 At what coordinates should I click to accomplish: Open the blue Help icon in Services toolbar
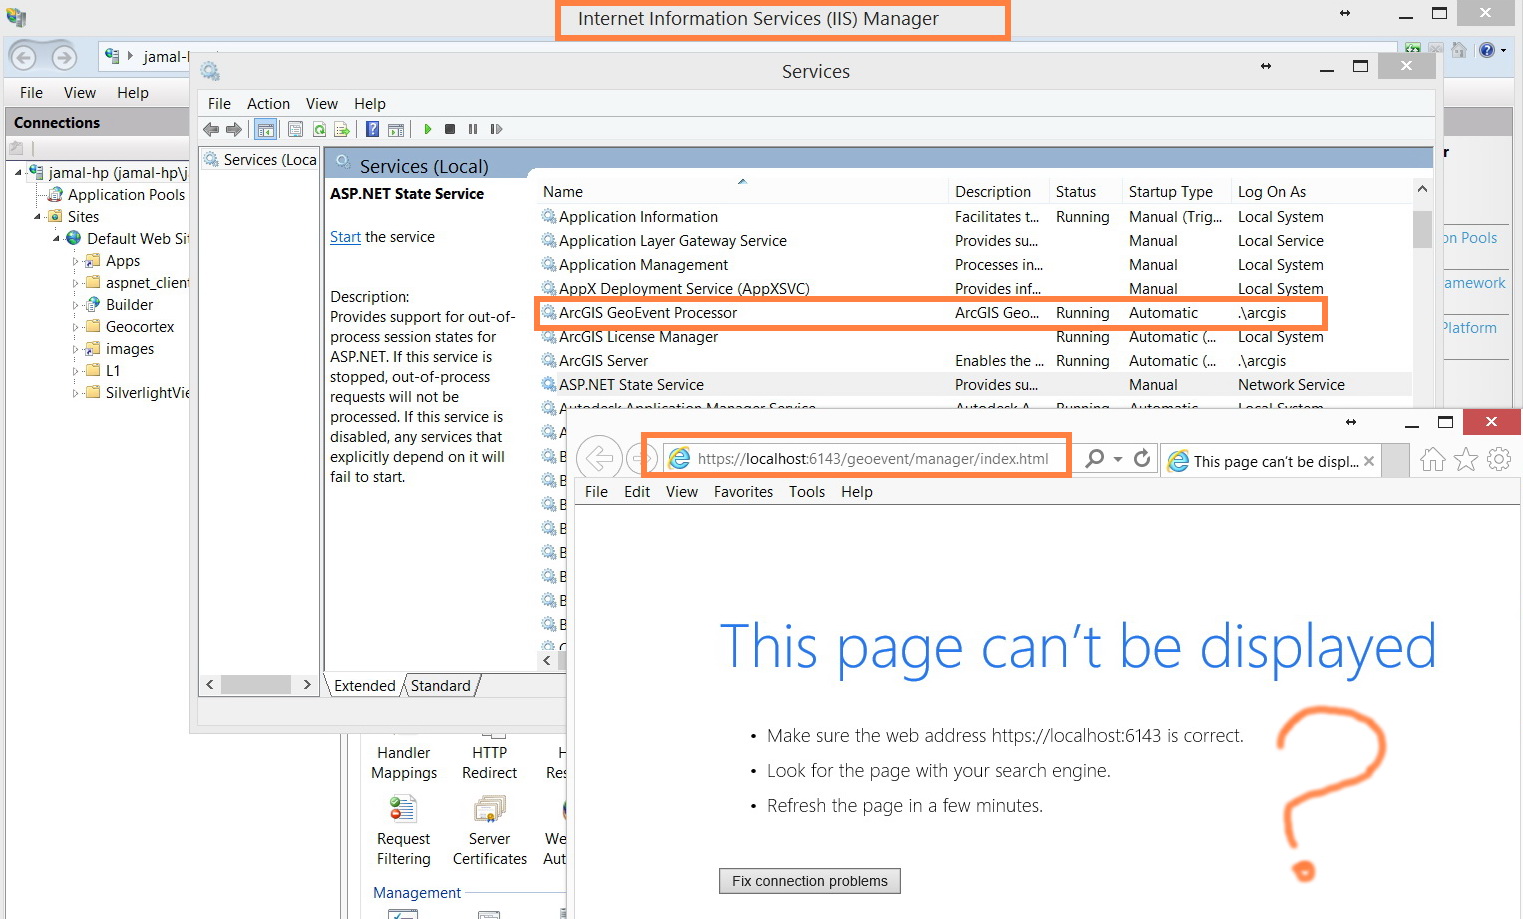(372, 129)
